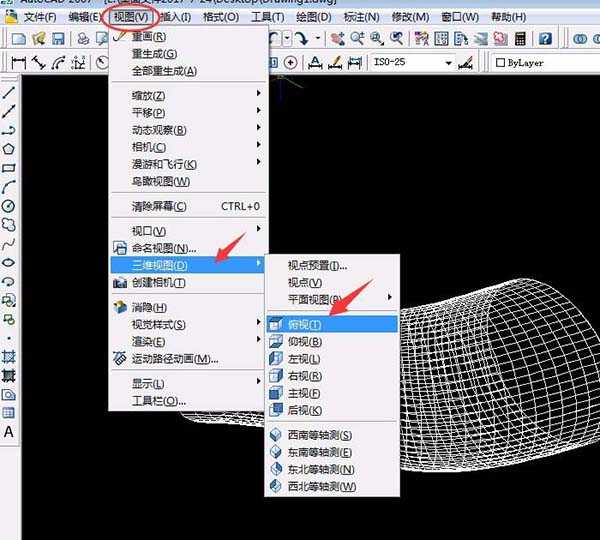Expand the 缩放(Z) submenu
The width and height of the screenshot is (600, 540).
188,95
